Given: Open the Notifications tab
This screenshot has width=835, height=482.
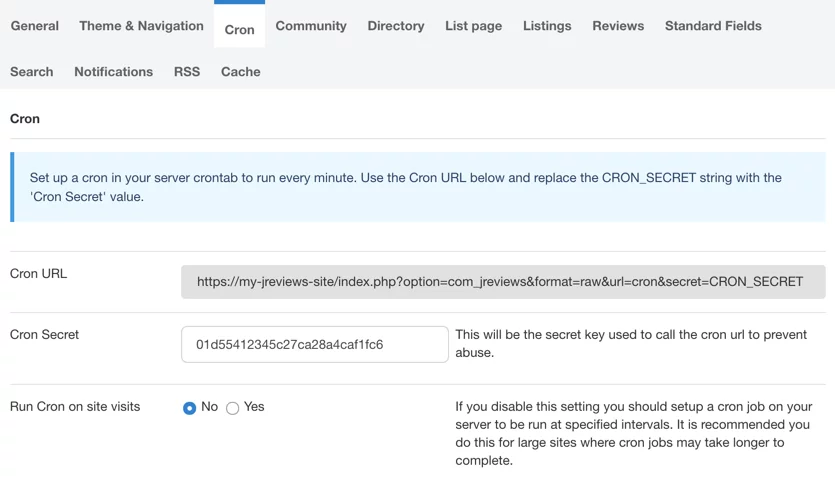Looking at the screenshot, I should pos(114,72).
